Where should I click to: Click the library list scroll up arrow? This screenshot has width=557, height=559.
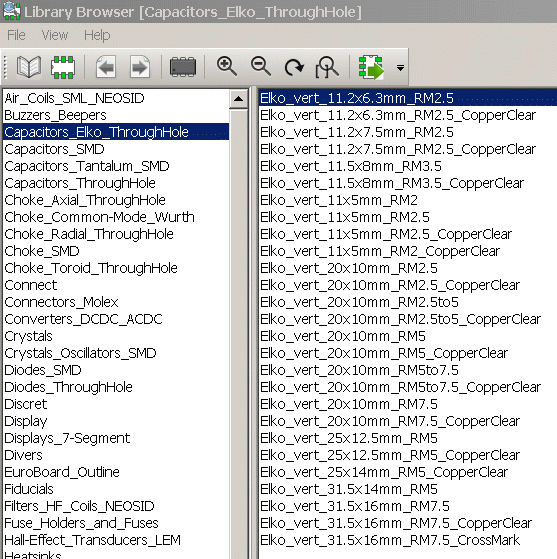[x=239, y=99]
